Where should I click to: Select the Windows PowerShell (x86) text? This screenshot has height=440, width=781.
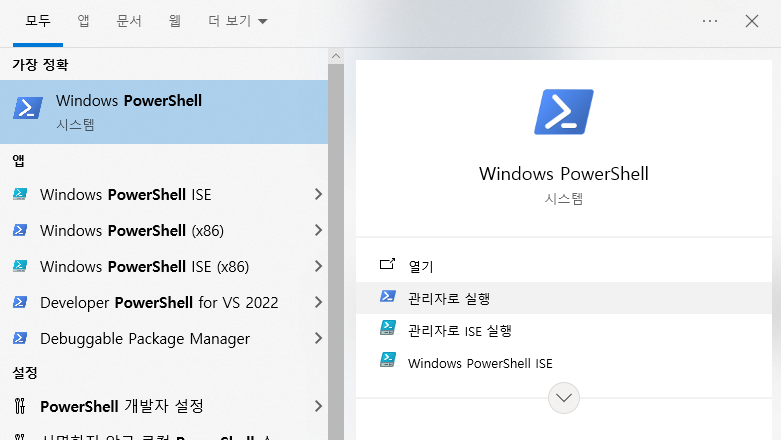click(132, 231)
